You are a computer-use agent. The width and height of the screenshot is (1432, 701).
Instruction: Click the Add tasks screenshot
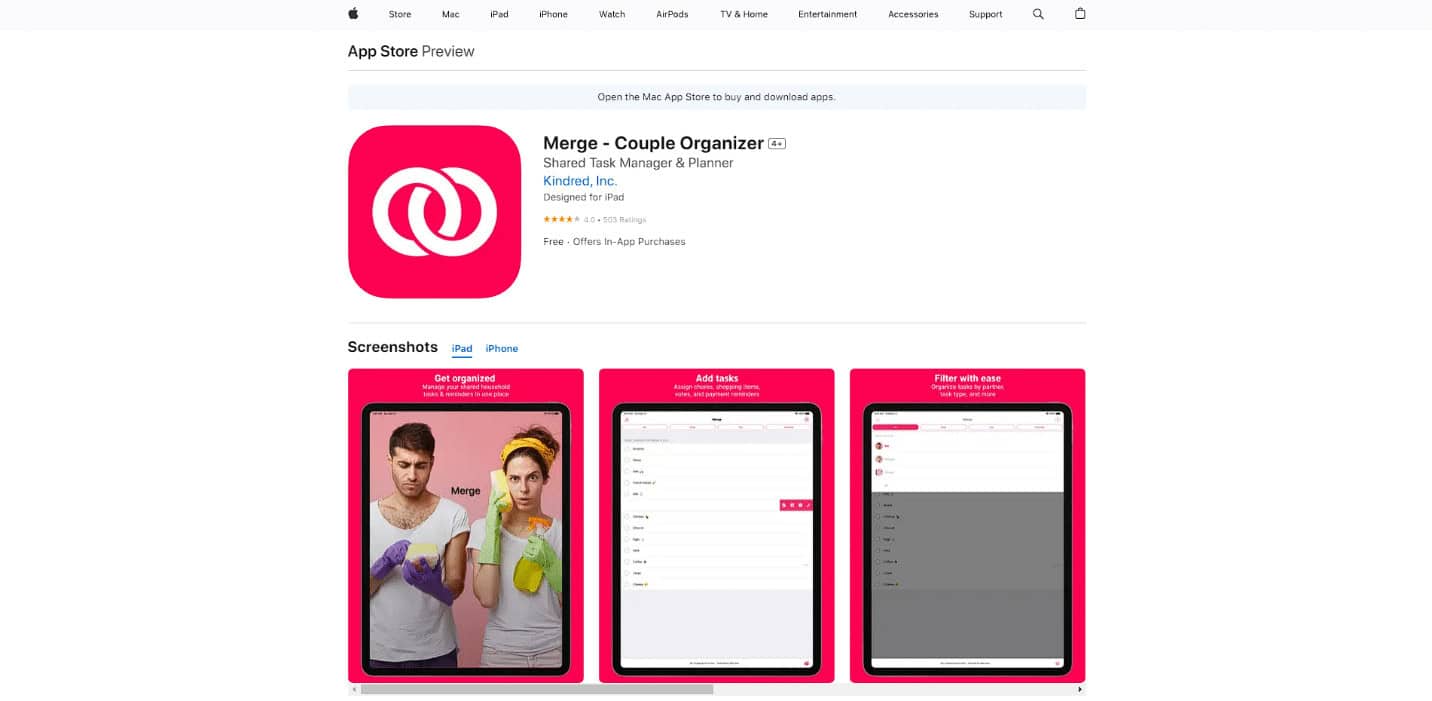click(716, 525)
